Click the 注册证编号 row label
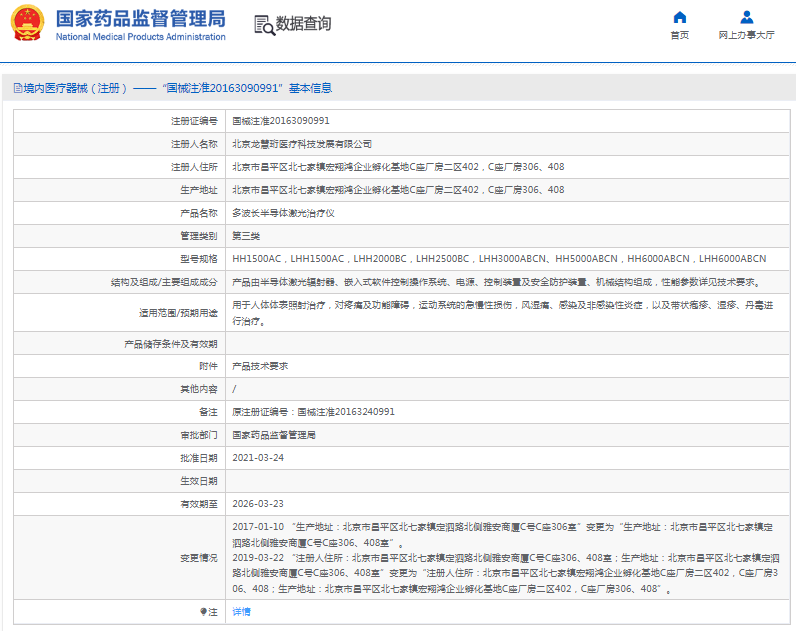The width and height of the screenshot is (796, 631). click(x=194, y=121)
